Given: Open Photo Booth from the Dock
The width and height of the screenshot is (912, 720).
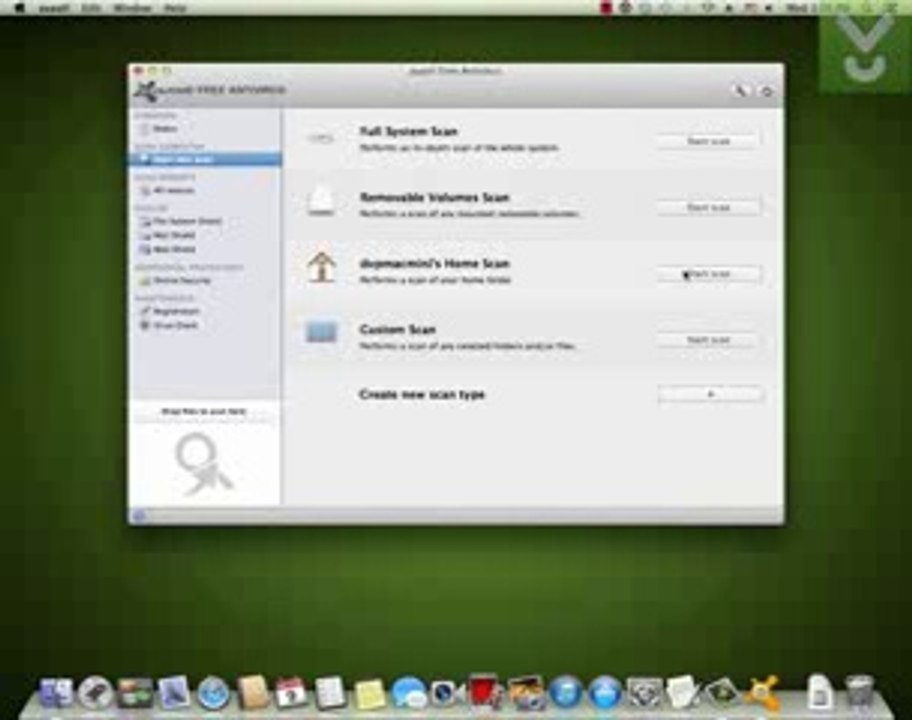Looking at the screenshot, I should tap(484, 692).
